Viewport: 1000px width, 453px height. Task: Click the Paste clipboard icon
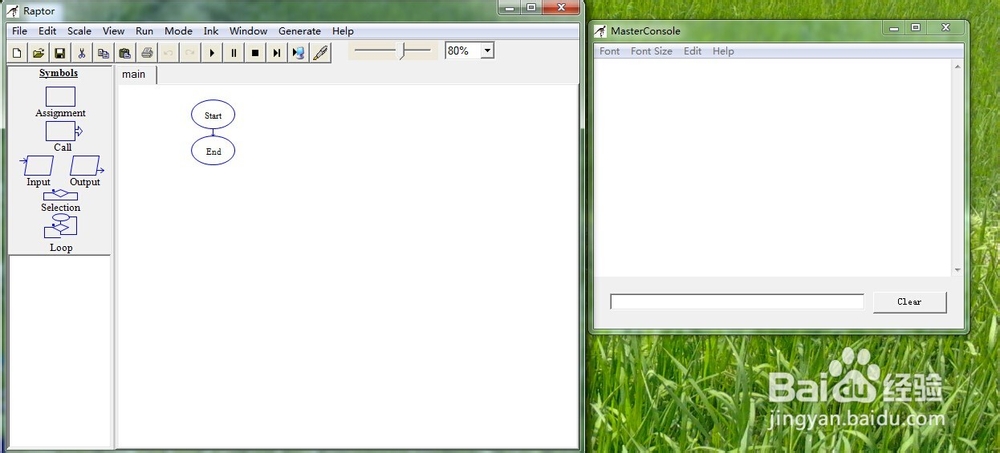coord(125,53)
